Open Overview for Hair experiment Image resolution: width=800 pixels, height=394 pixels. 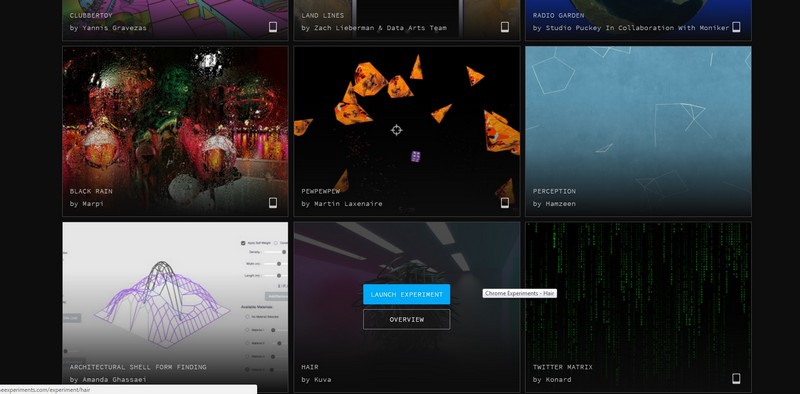(x=407, y=319)
